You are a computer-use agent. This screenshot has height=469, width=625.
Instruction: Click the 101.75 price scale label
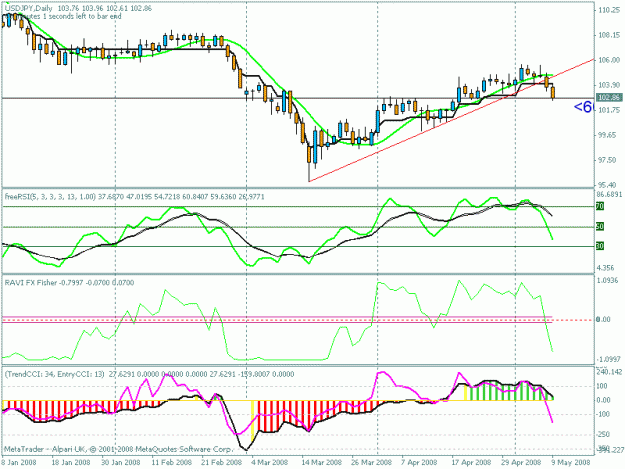pos(609,110)
